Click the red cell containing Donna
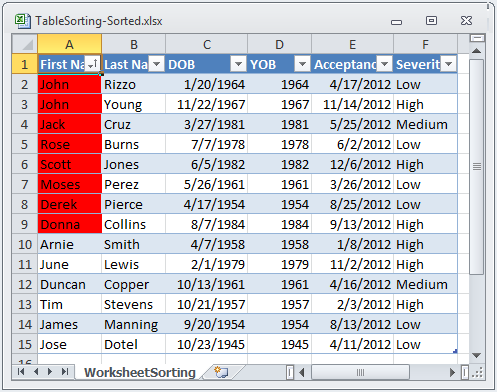The image size is (497, 392). pyautogui.click(x=70, y=224)
